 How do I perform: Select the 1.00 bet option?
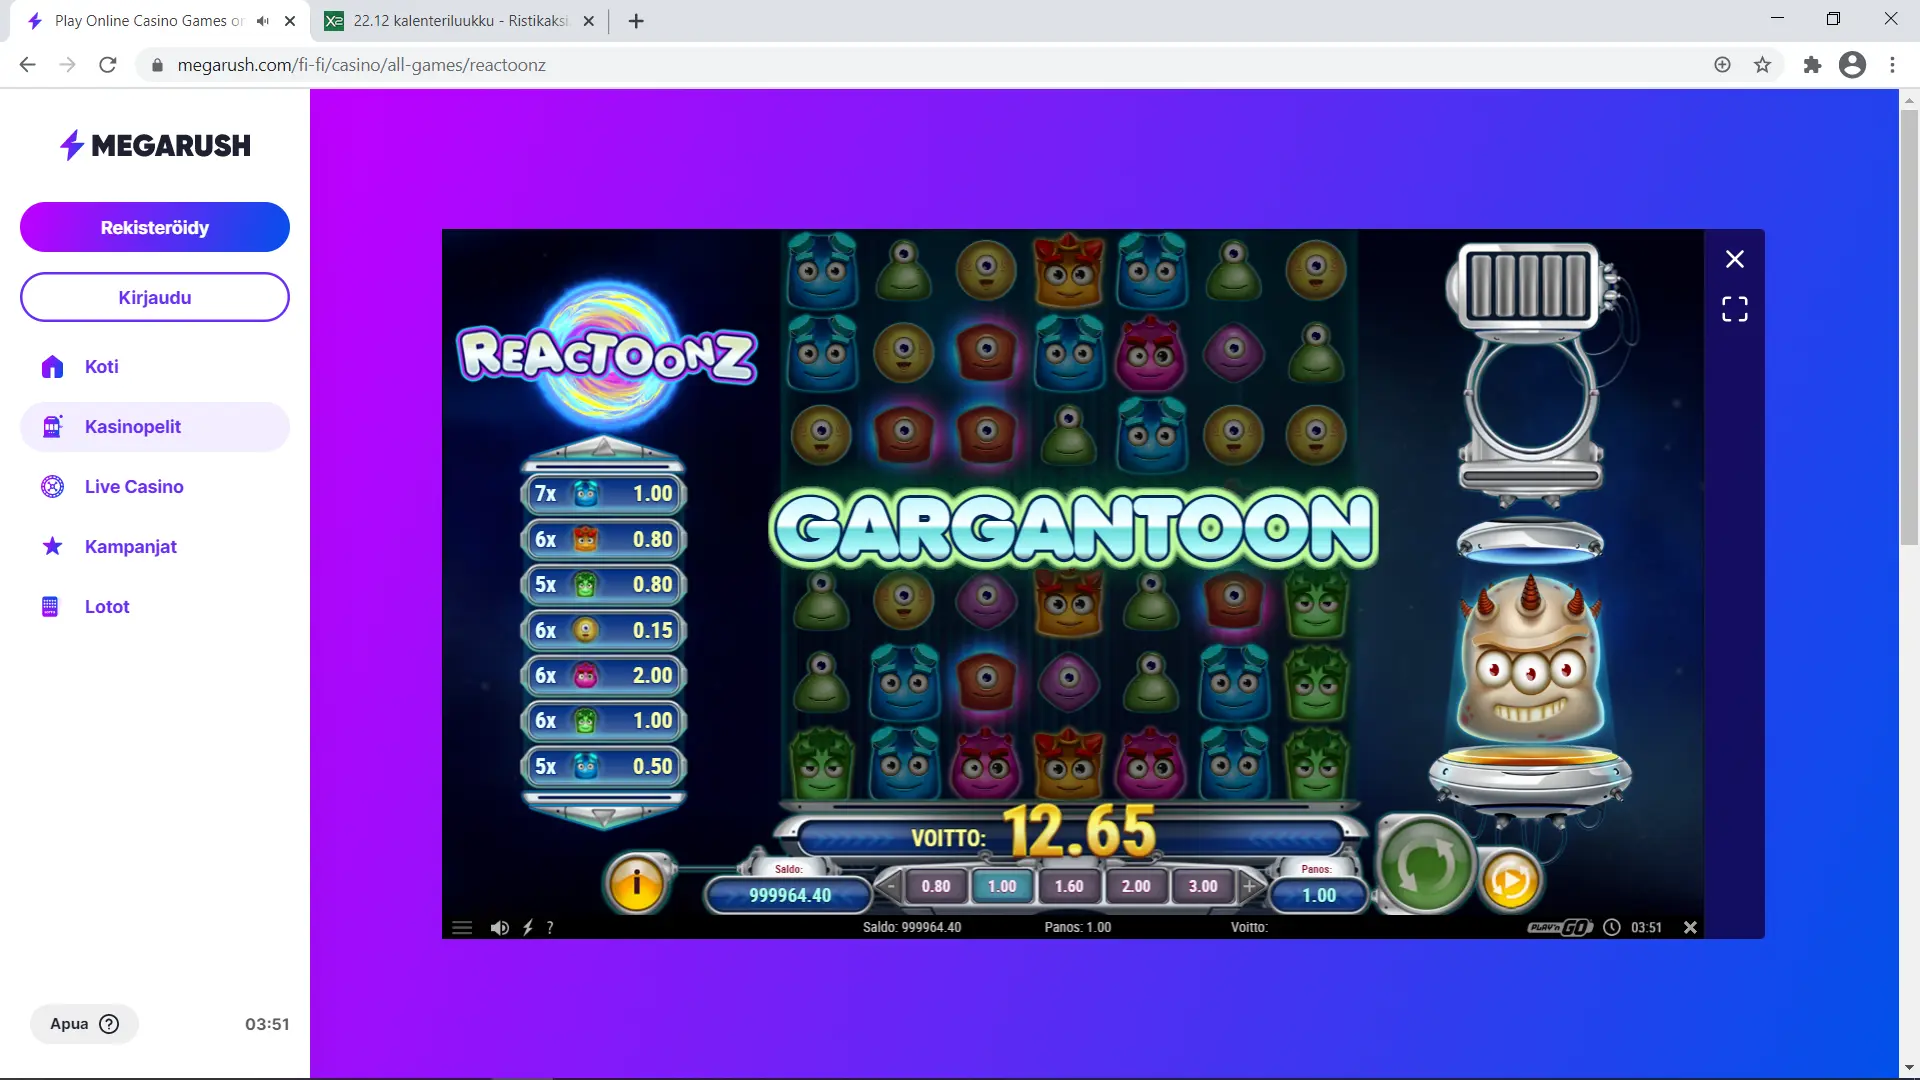(x=1002, y=886)
